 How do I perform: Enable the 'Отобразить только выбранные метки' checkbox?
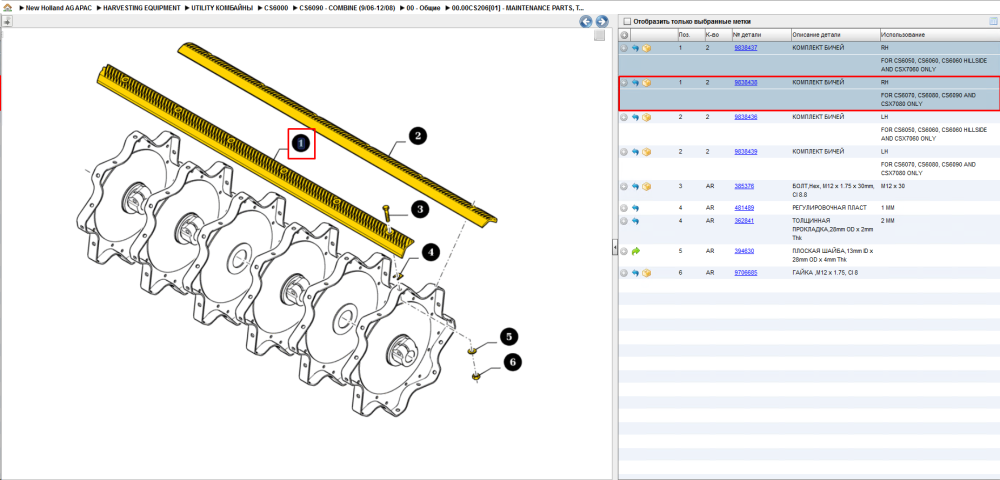pos(627,21)
